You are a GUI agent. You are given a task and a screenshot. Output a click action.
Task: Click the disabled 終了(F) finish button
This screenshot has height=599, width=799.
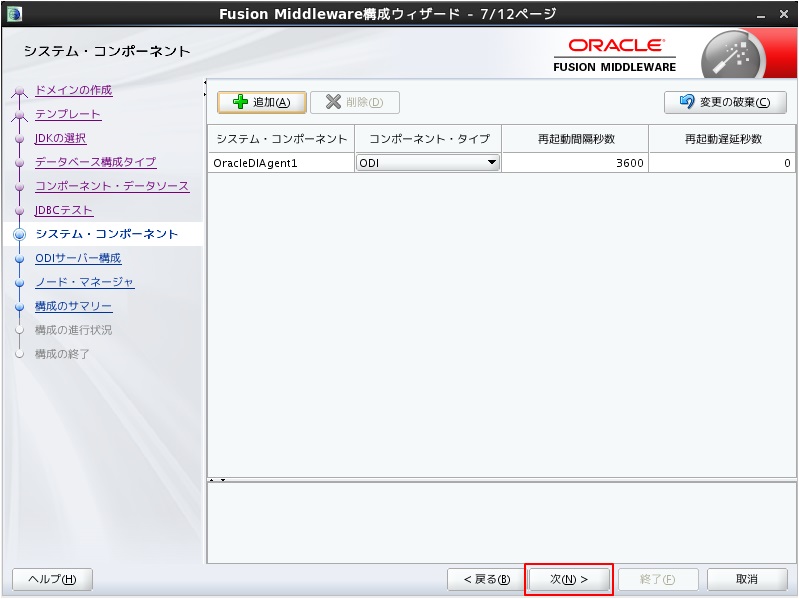(657, 579)
